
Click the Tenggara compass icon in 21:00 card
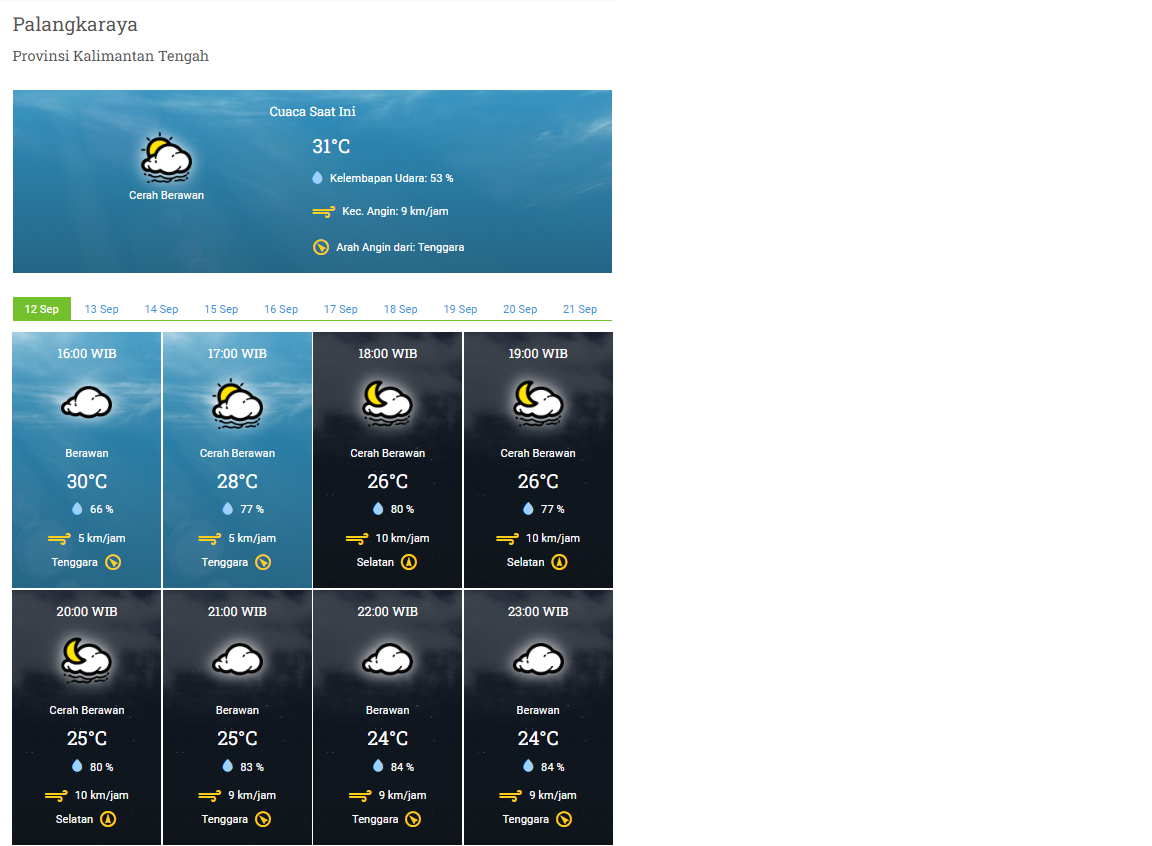pos(263,820)
